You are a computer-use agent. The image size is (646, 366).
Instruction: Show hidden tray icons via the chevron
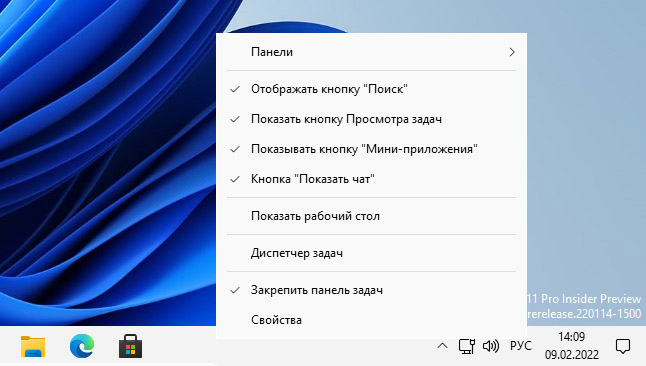(x=442, y=346)
